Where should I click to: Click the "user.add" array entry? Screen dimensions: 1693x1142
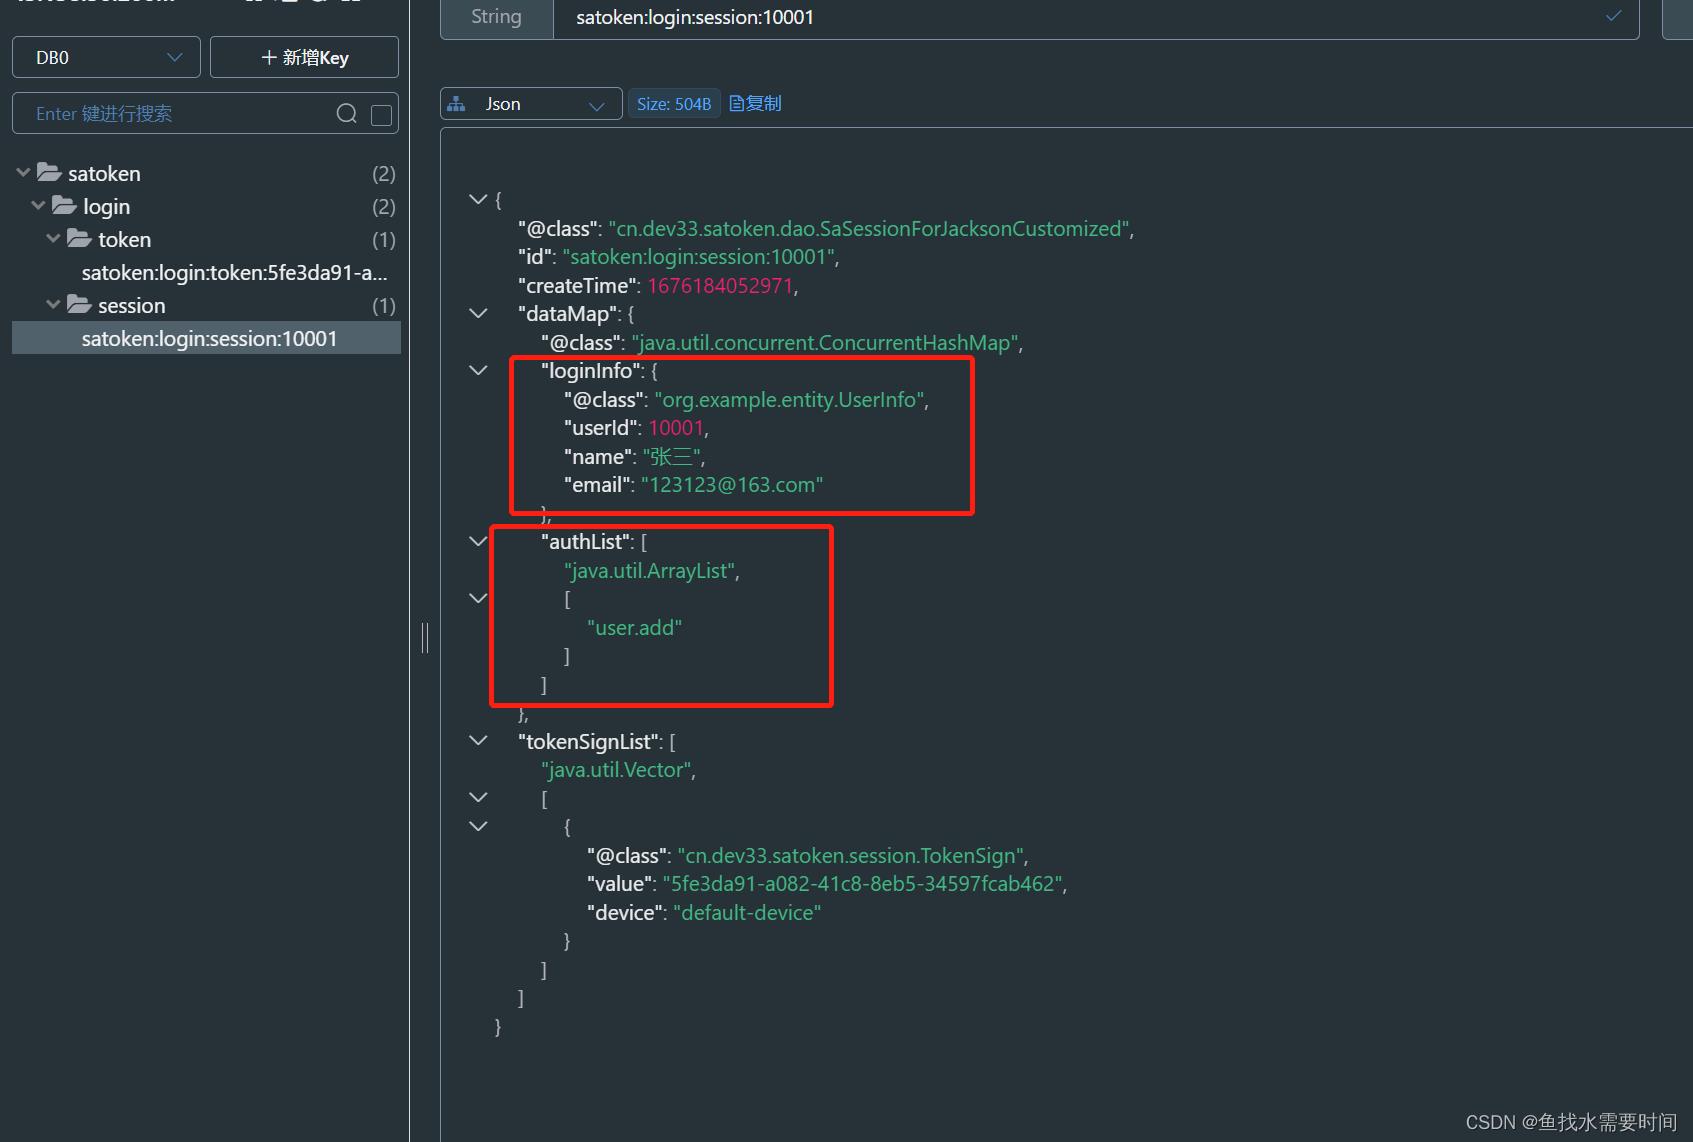coord(634,628)
